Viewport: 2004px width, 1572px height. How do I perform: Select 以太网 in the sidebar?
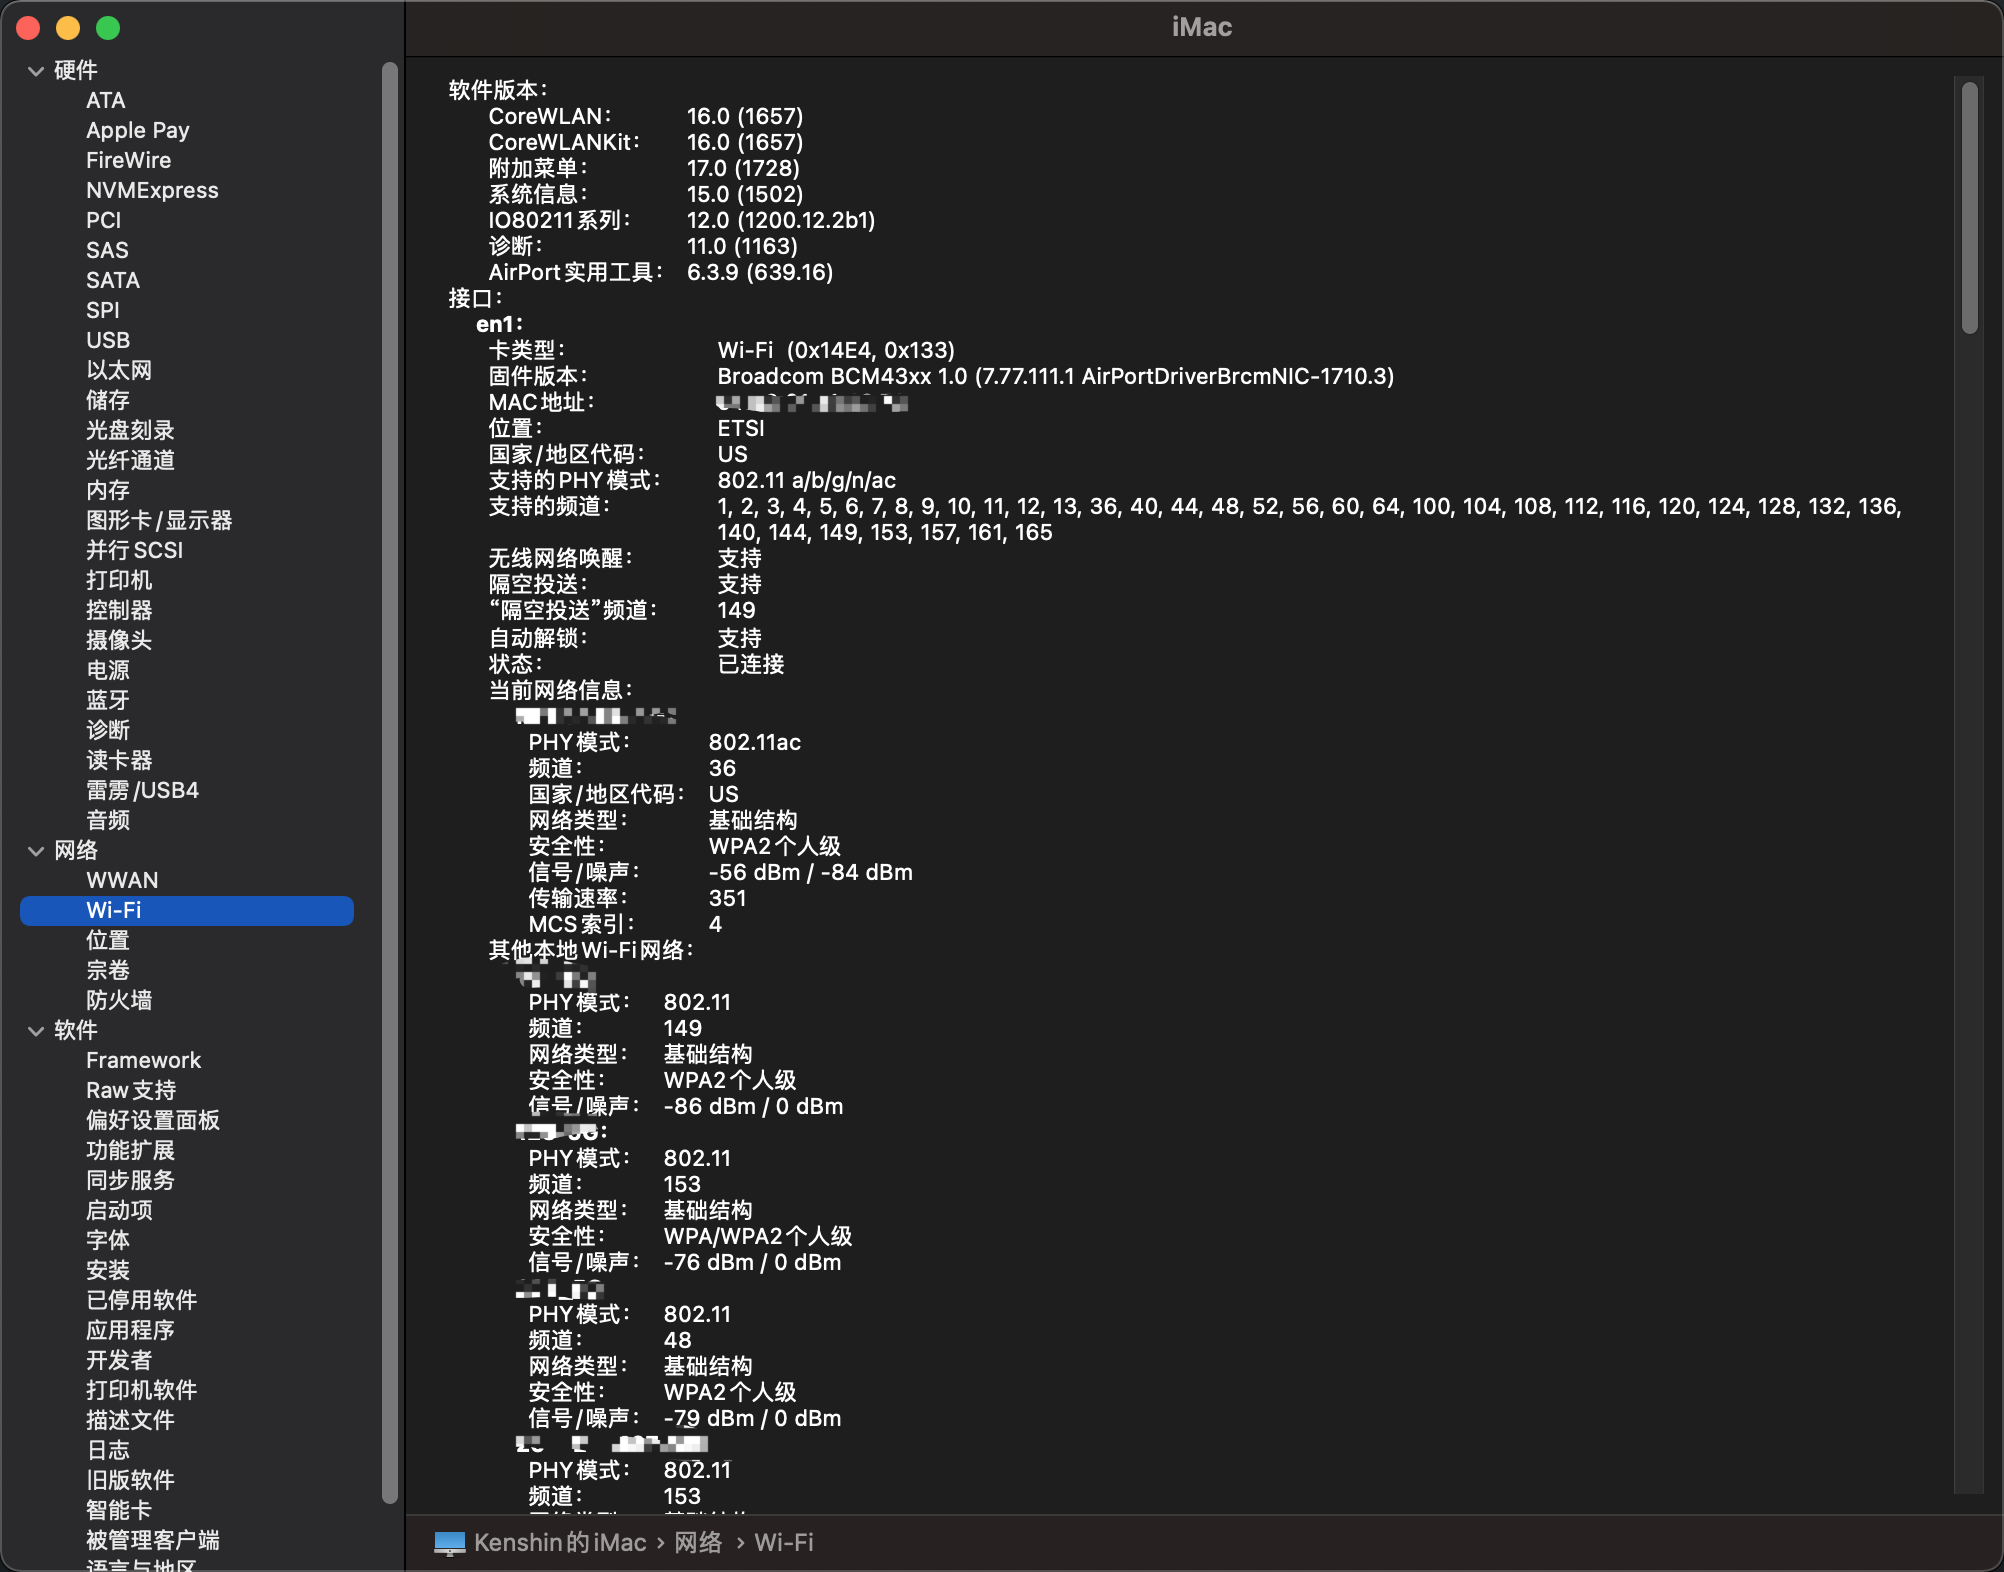119,370
